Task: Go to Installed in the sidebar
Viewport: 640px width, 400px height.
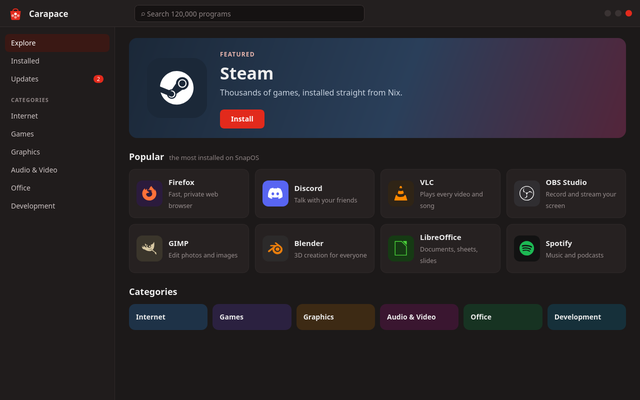Action: click(57, 61)
